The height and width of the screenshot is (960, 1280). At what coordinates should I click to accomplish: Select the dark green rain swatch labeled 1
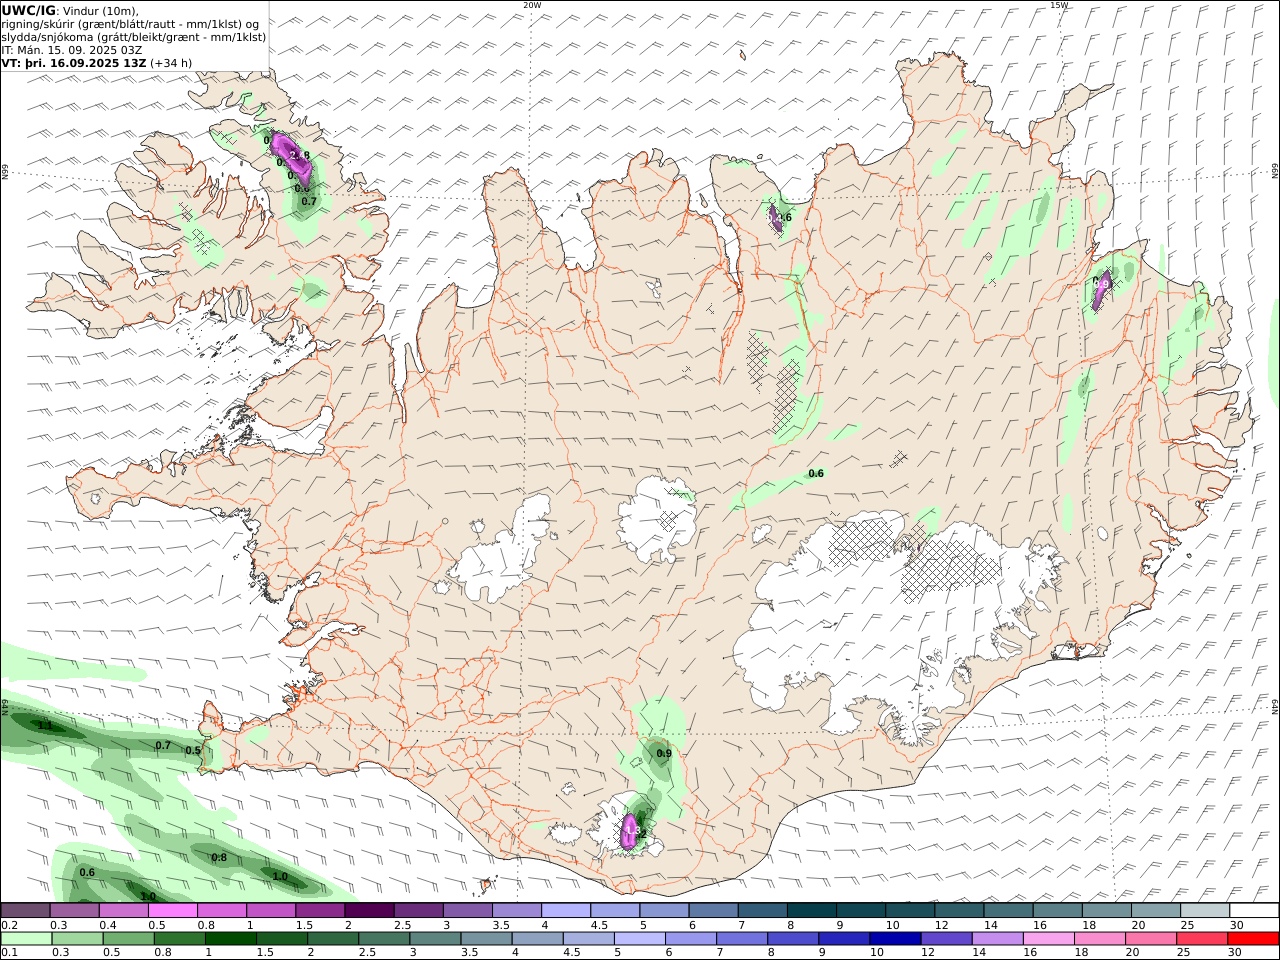click(230, 939)
